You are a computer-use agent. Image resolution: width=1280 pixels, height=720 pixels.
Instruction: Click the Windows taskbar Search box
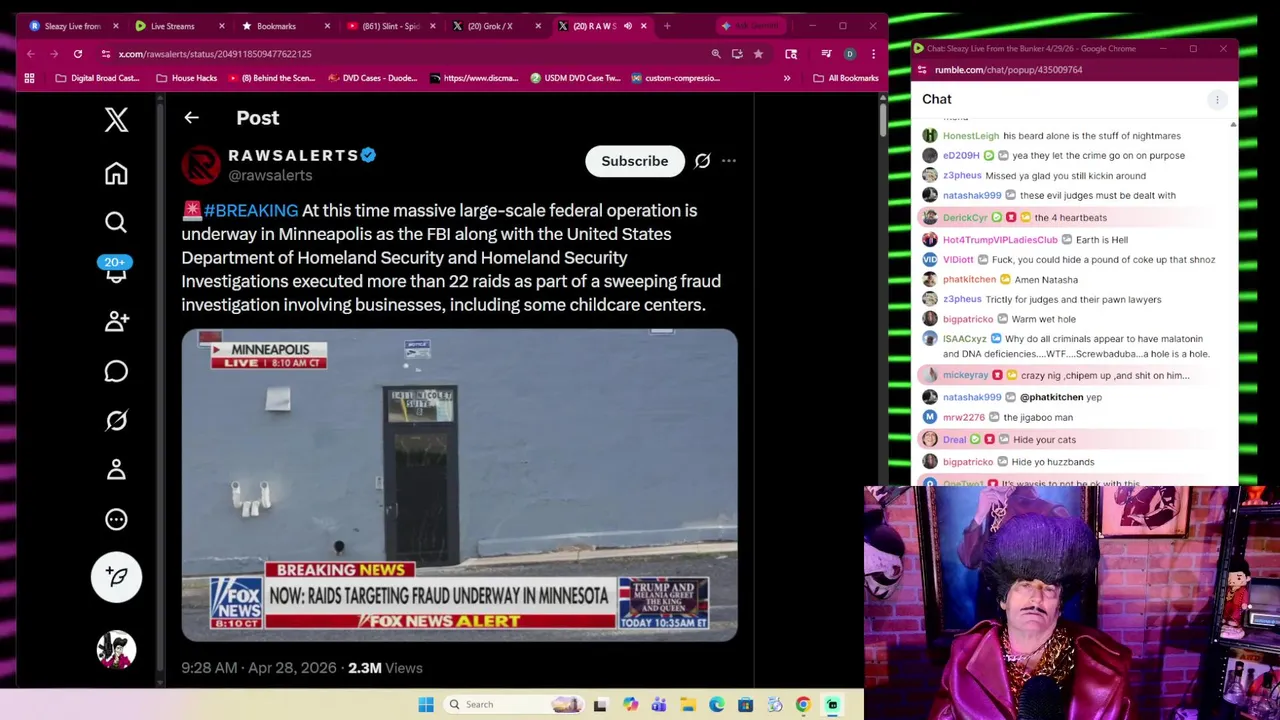(x=516, y=705)
